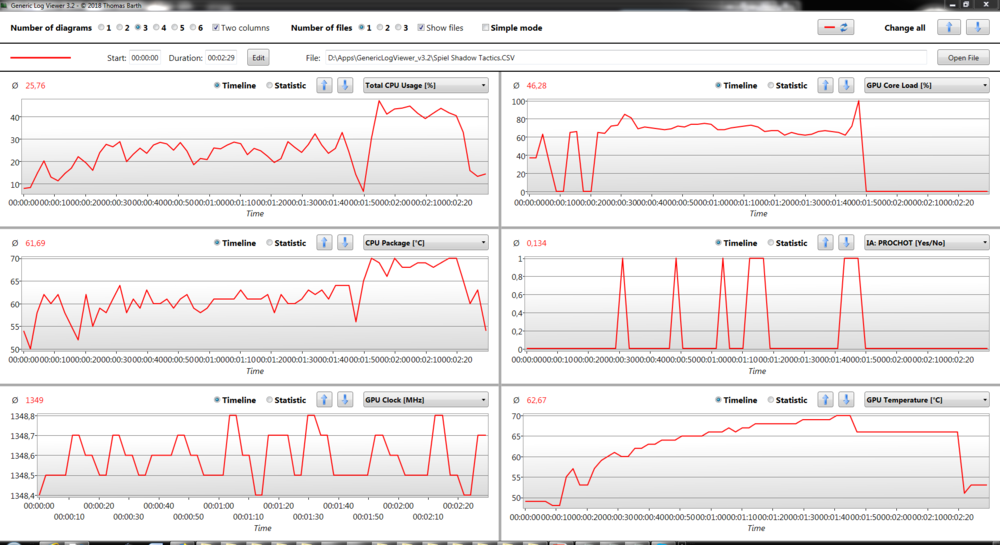Click down arrow in GPU Clock panel

pyautogui.click(x=346, y=399)
